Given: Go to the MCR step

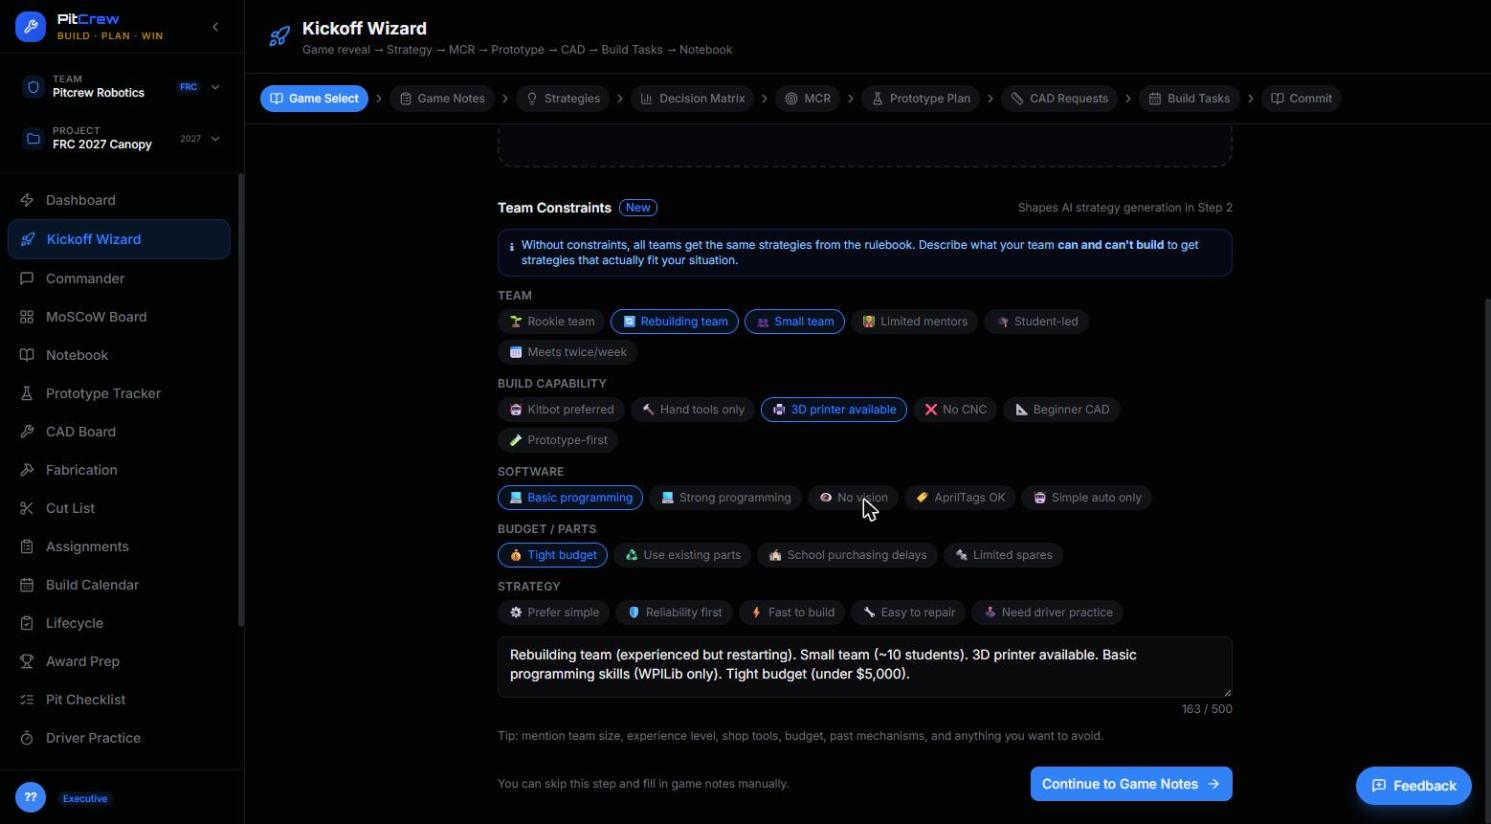Looking at the screenshot, I should (808, 98).
